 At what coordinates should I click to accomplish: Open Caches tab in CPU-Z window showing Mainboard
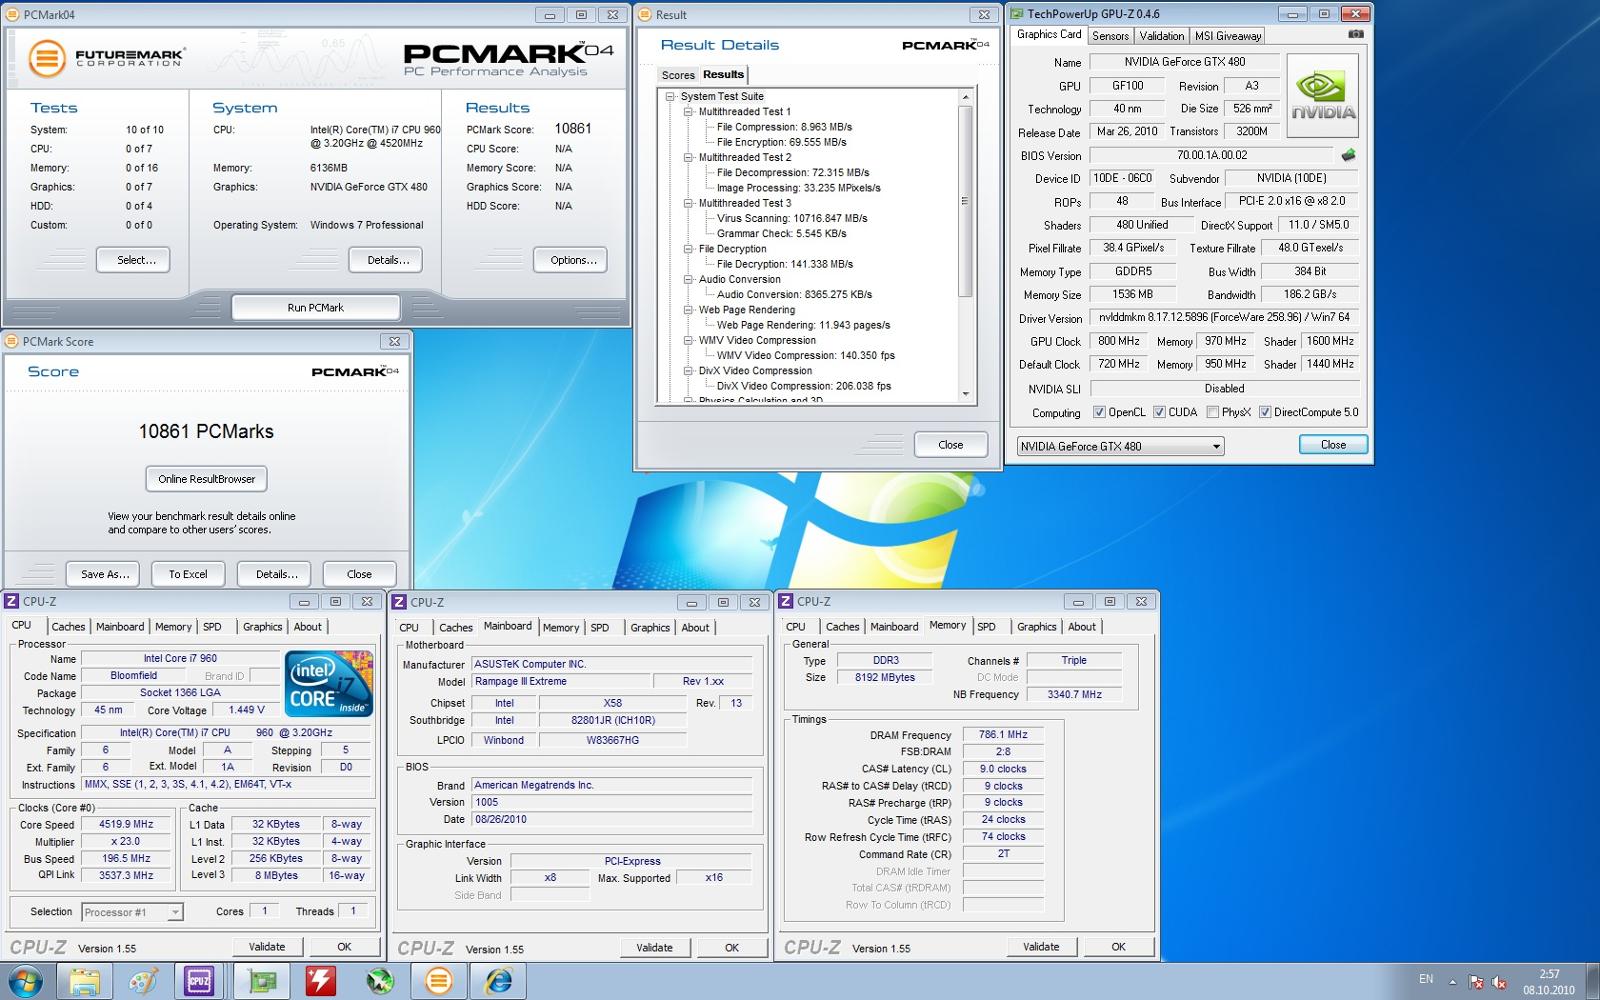point(455,627)
